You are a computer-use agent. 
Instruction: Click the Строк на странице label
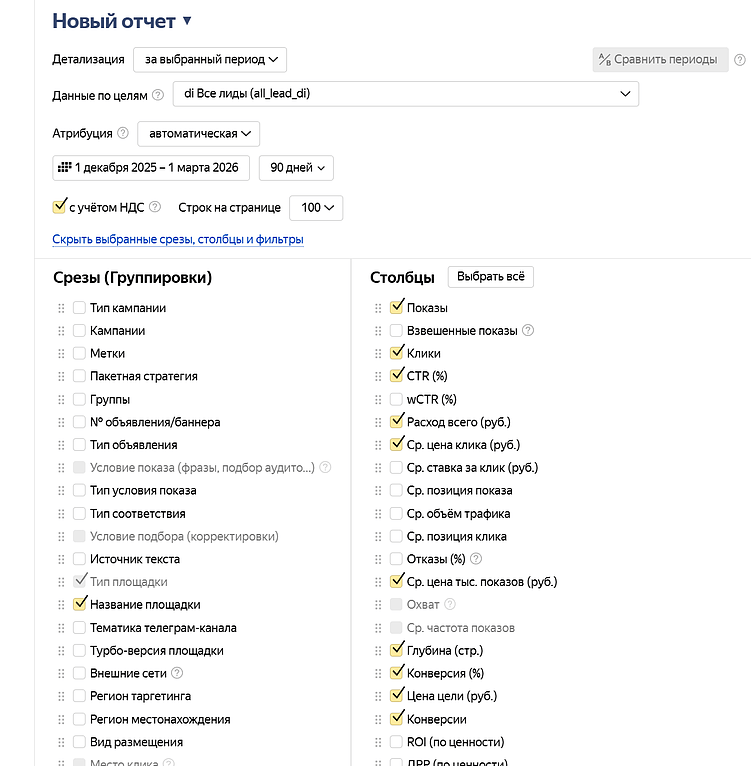(229, 208)
